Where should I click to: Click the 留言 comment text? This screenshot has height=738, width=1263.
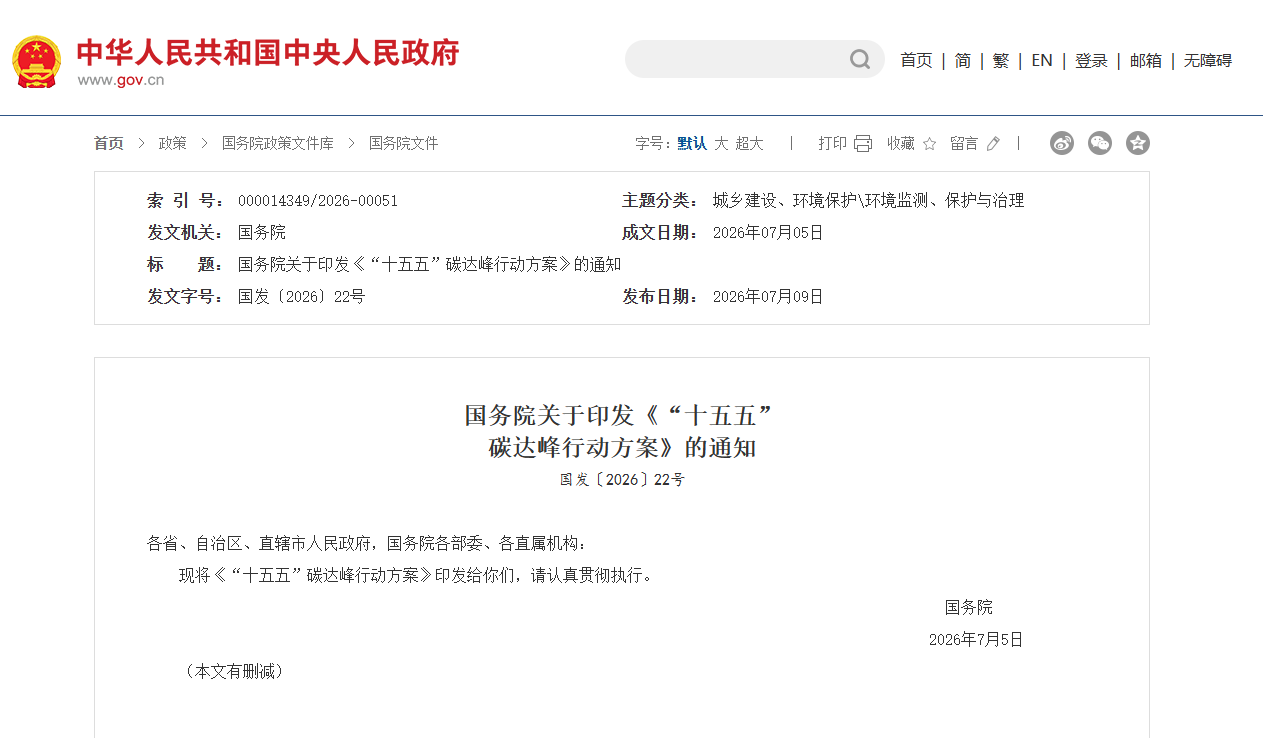pos(965,144)
